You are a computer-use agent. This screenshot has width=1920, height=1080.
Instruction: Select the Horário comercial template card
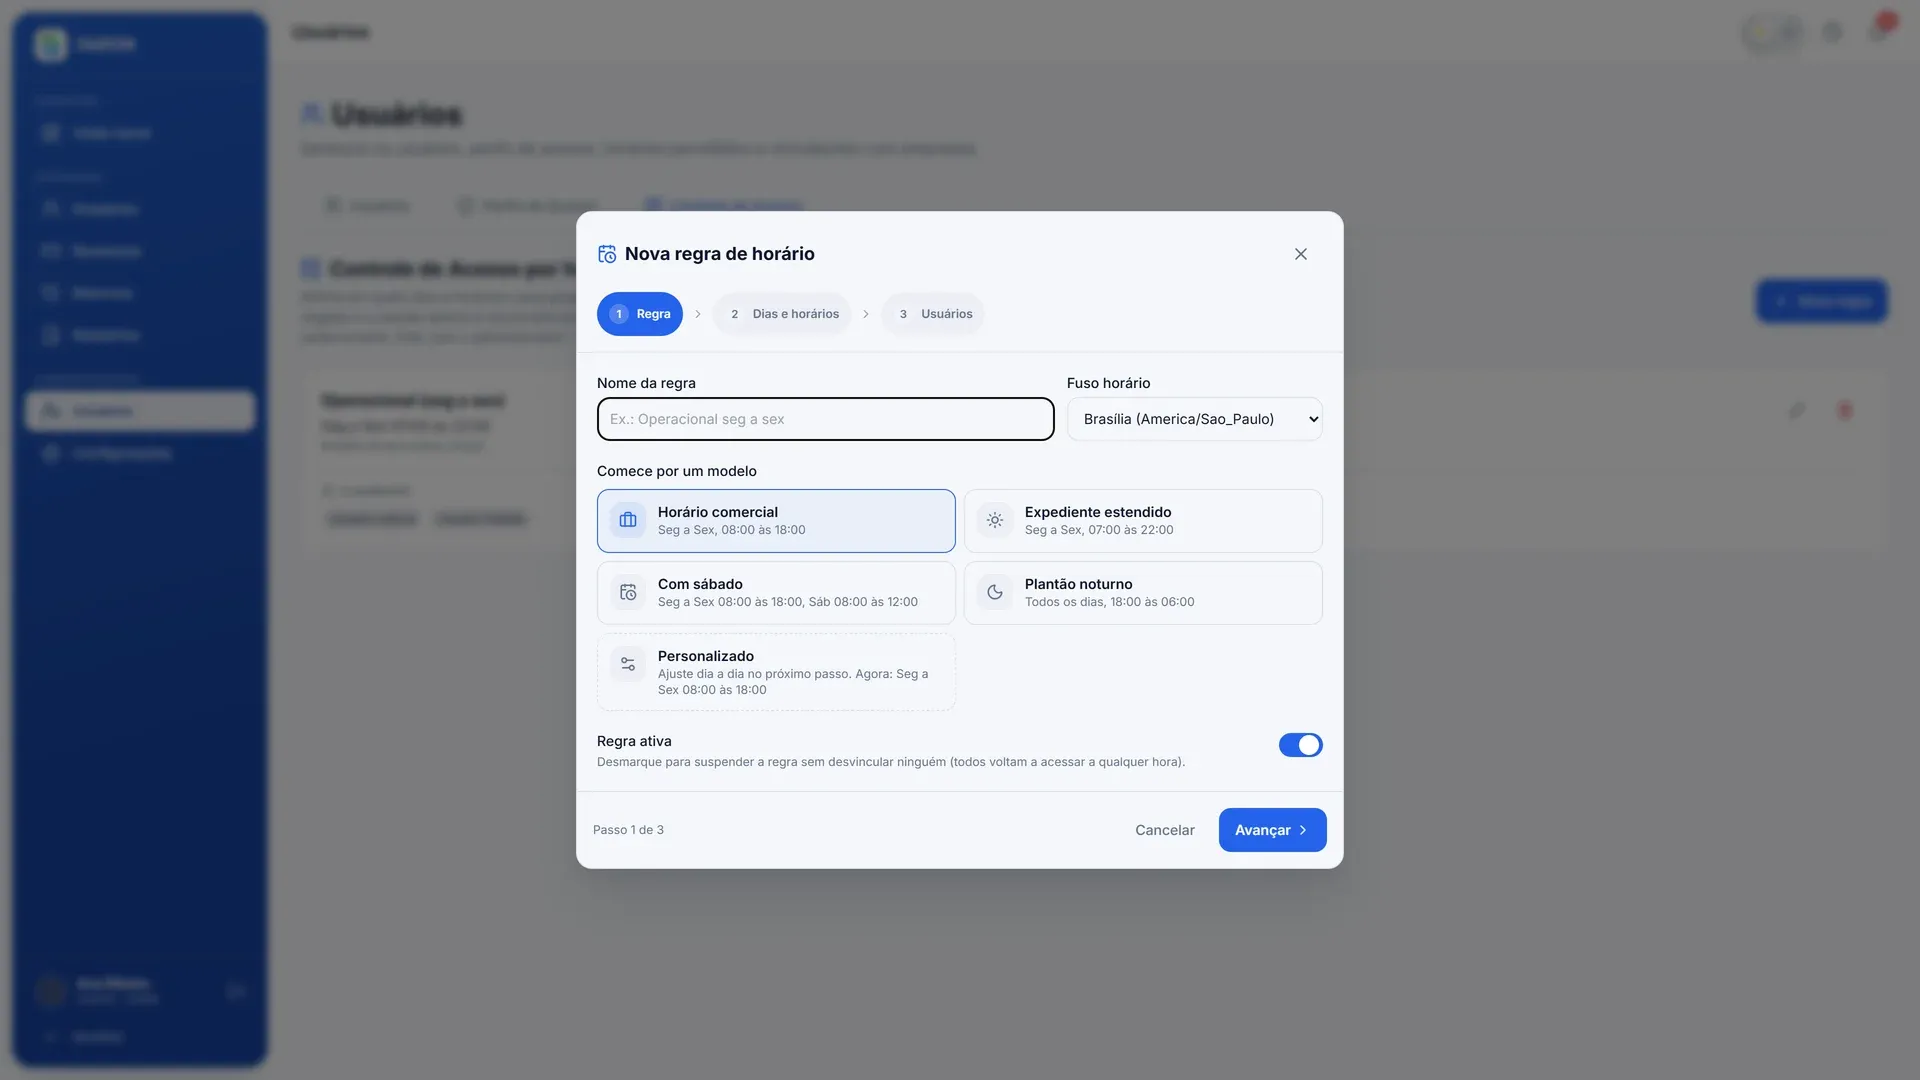pos(776,521)
